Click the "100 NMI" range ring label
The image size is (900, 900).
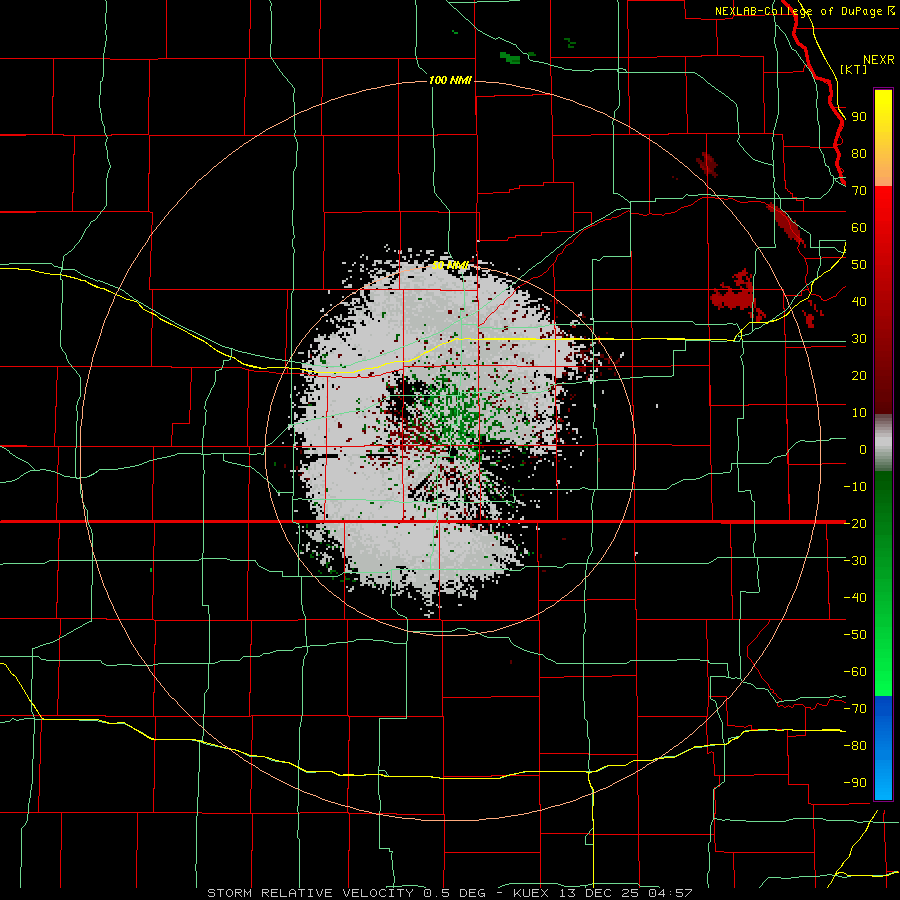[x=450, y=80]
